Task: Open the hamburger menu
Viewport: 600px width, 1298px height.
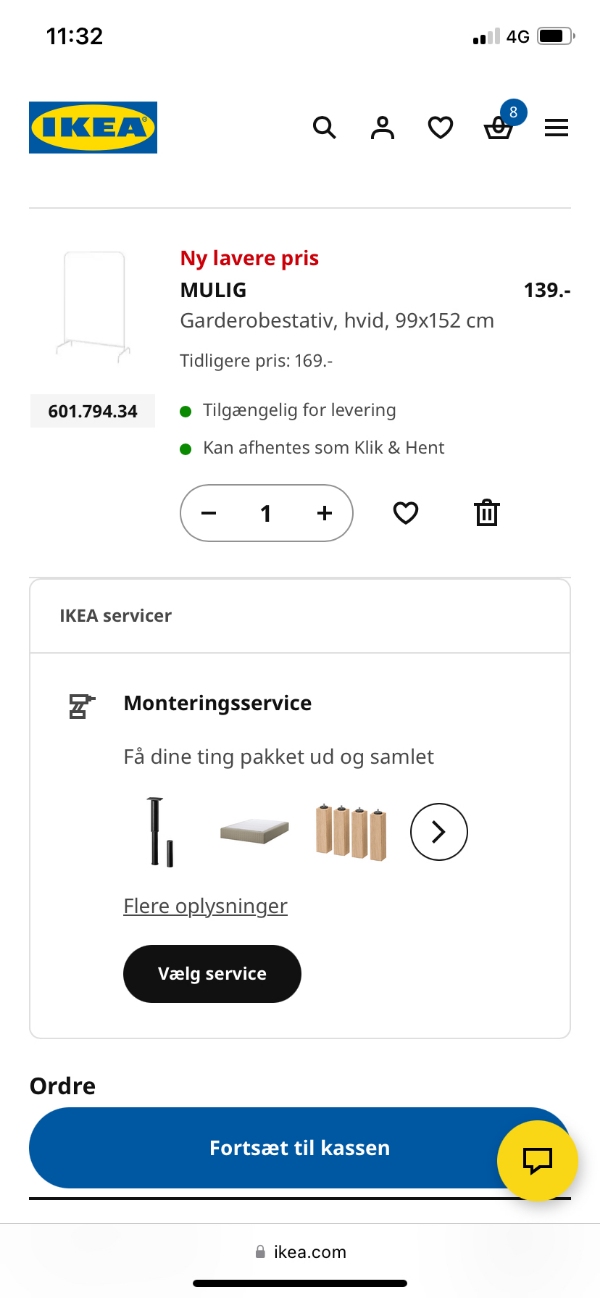Action: click(556, 127)
